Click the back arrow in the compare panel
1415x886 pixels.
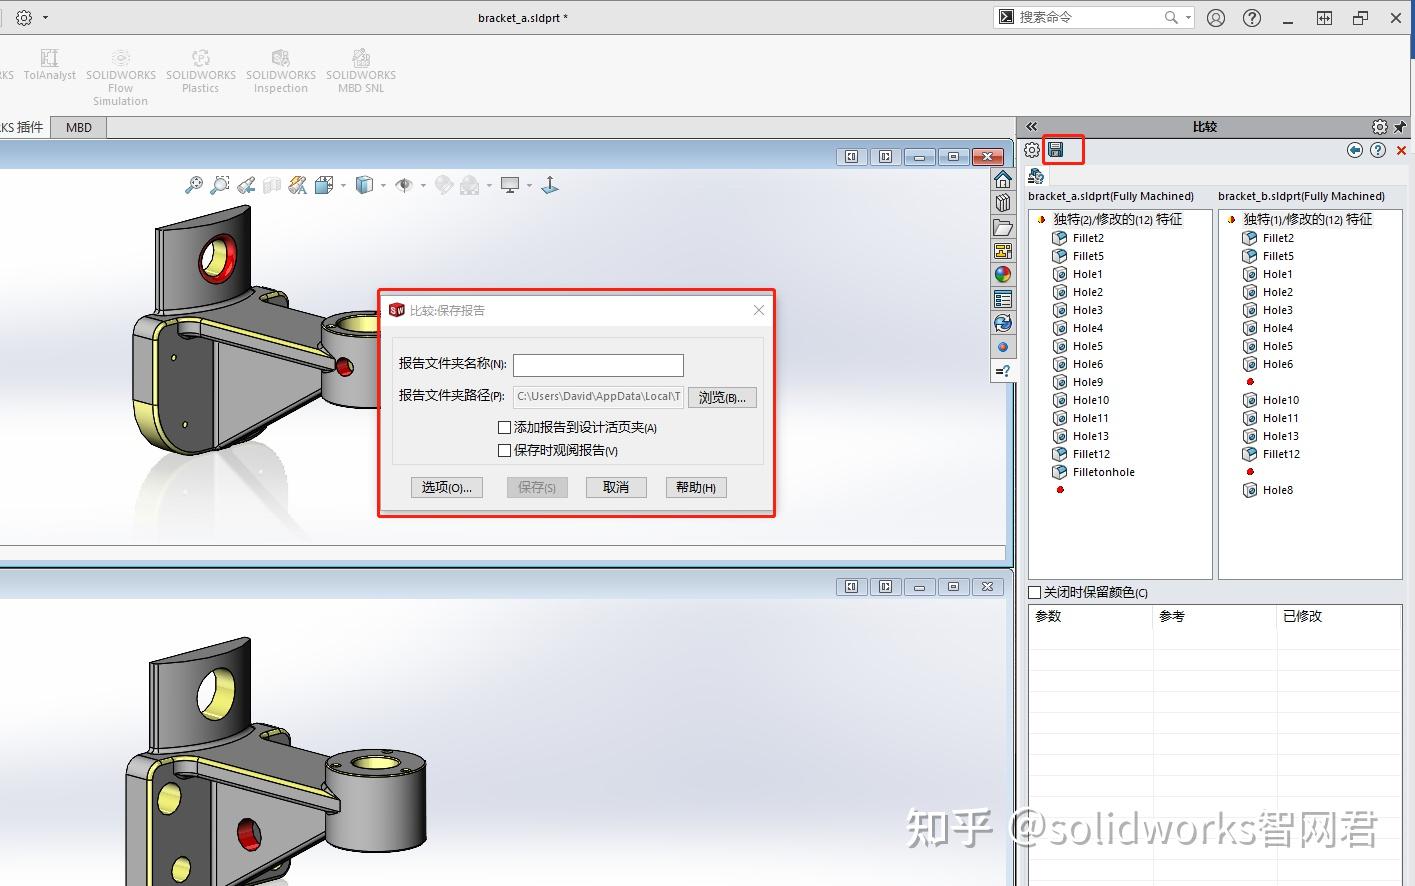[1355, 149]
